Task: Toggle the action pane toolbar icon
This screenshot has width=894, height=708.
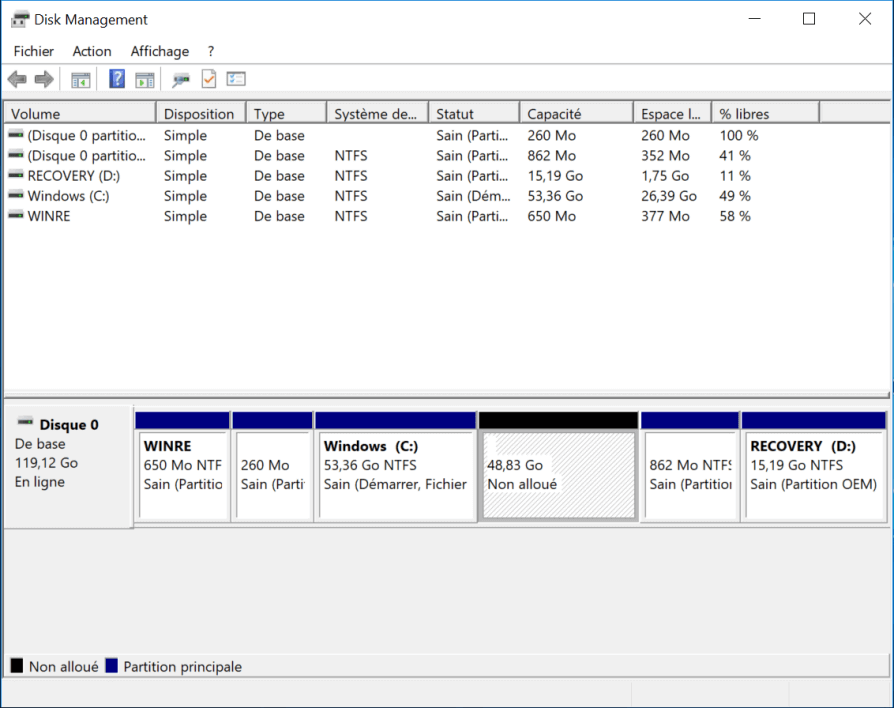Action: (x=145, y=79)
